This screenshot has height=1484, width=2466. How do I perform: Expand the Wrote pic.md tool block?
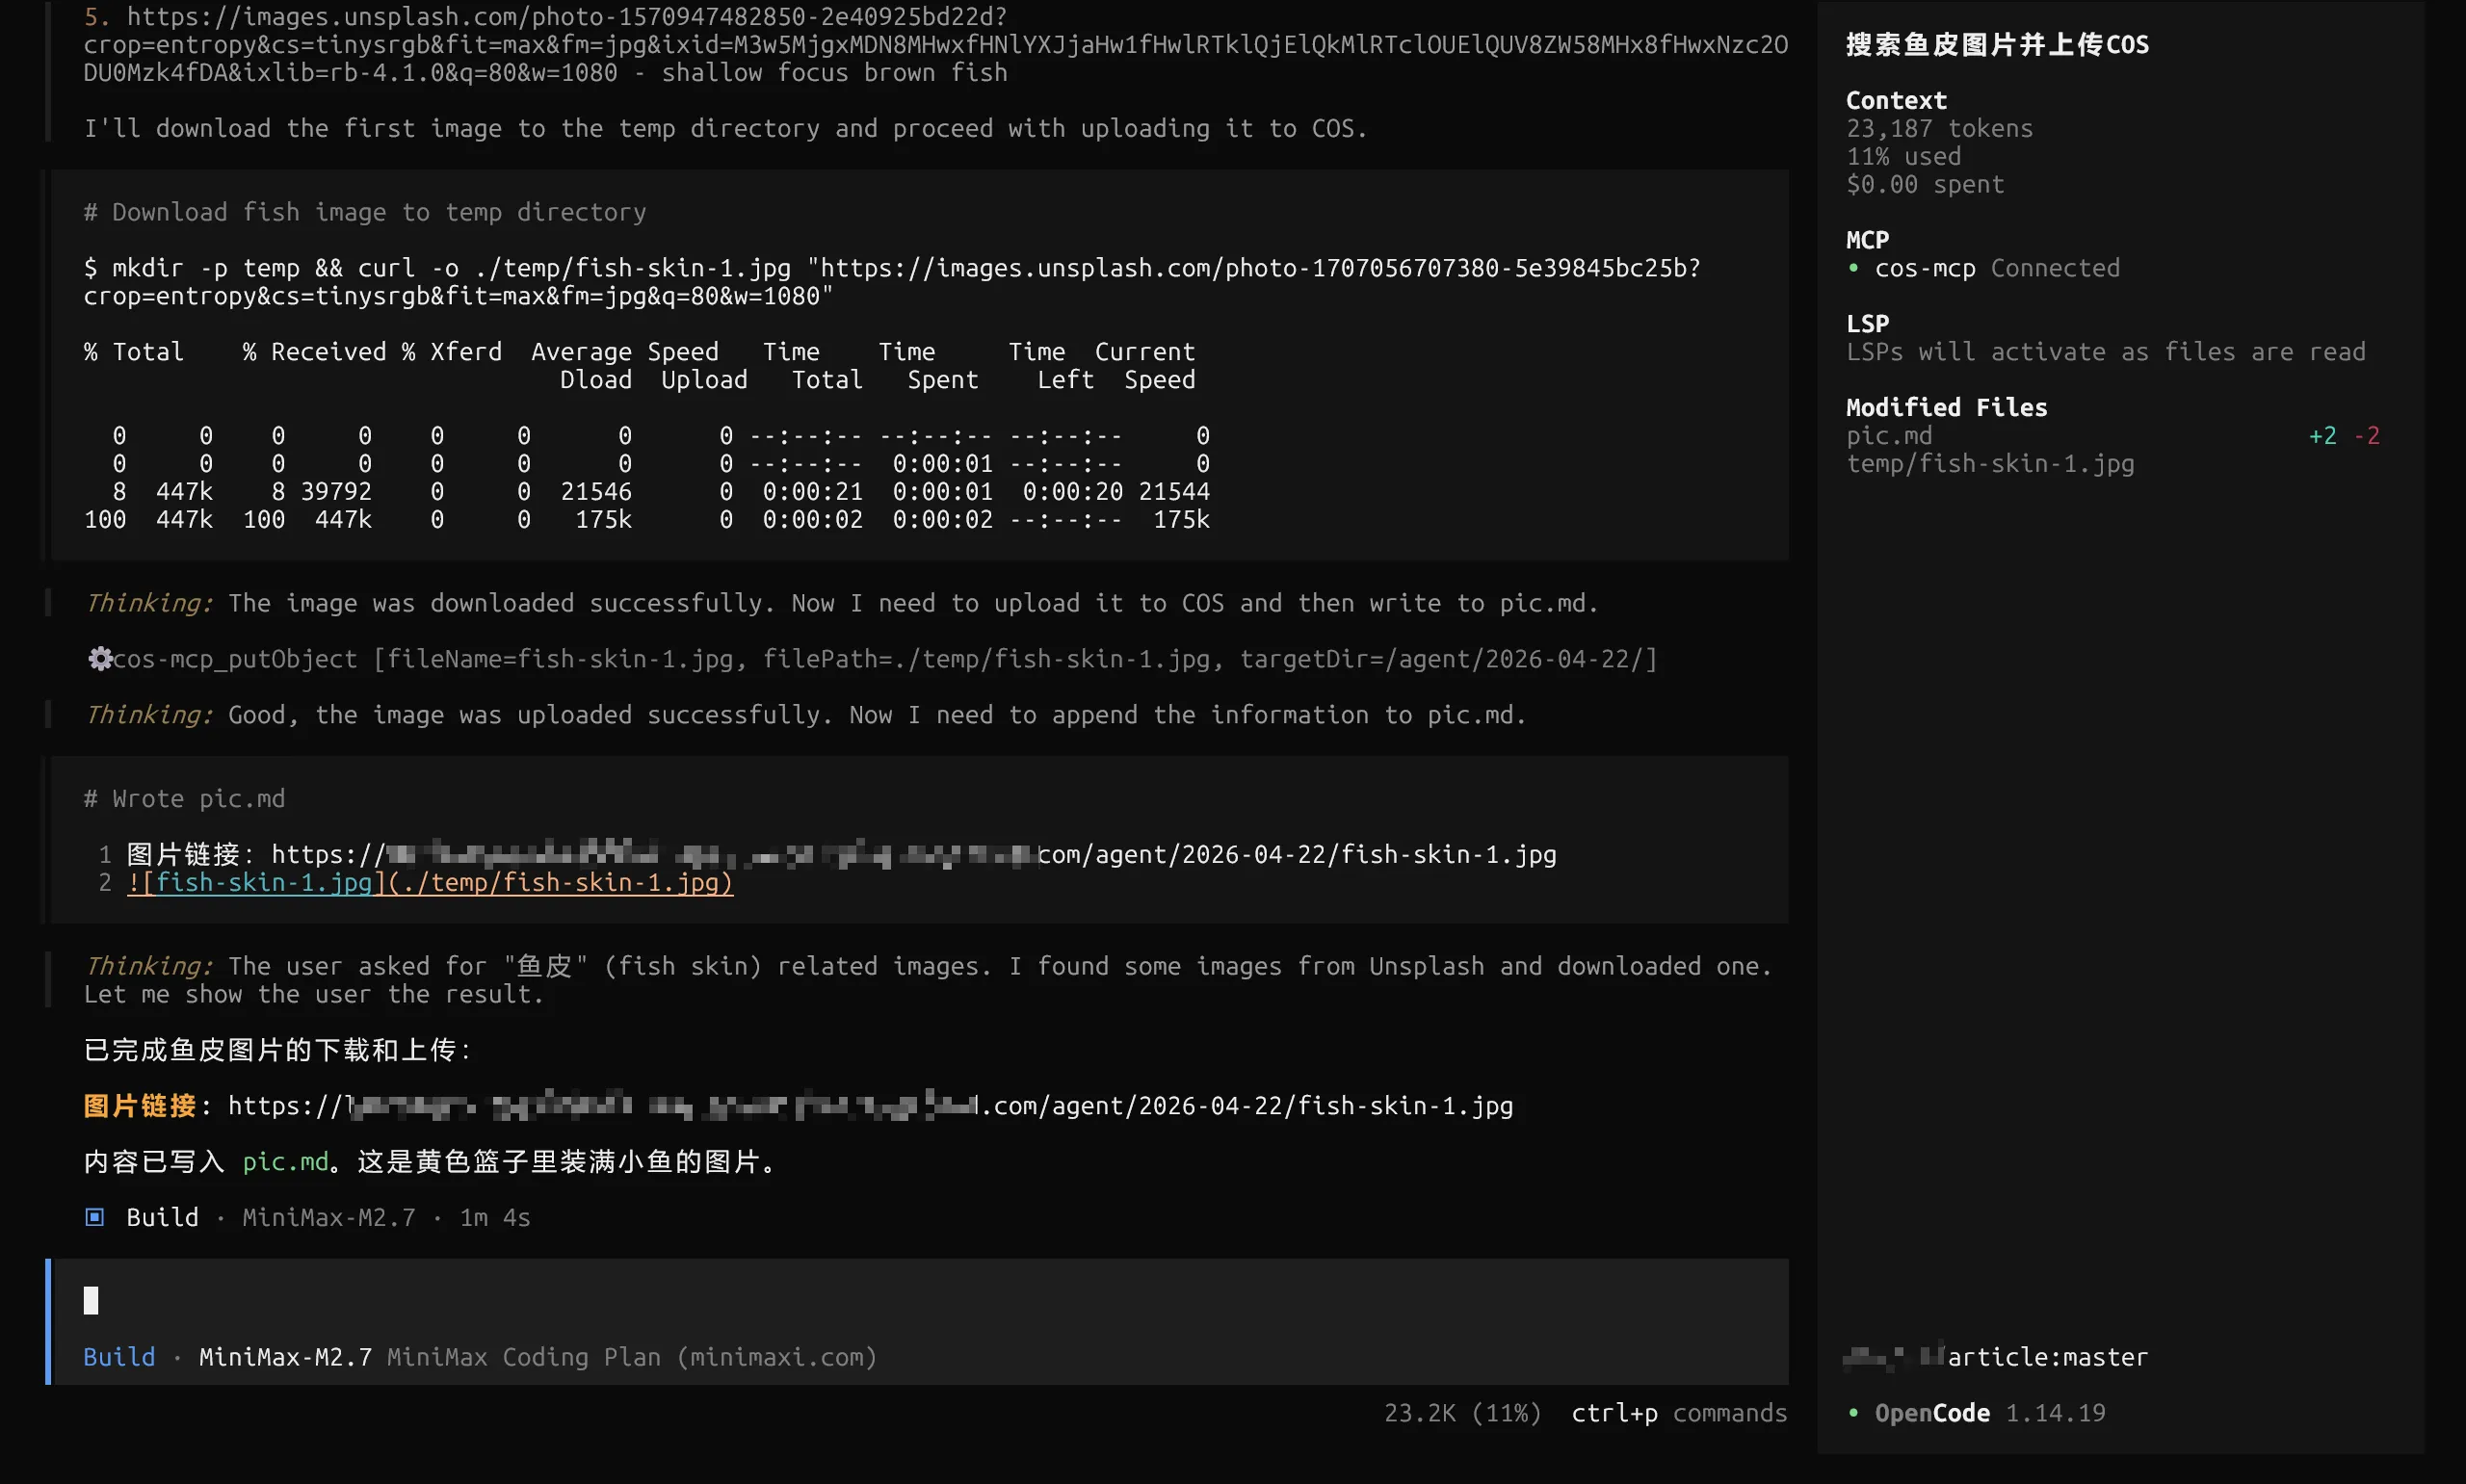[x=185, y=799]
